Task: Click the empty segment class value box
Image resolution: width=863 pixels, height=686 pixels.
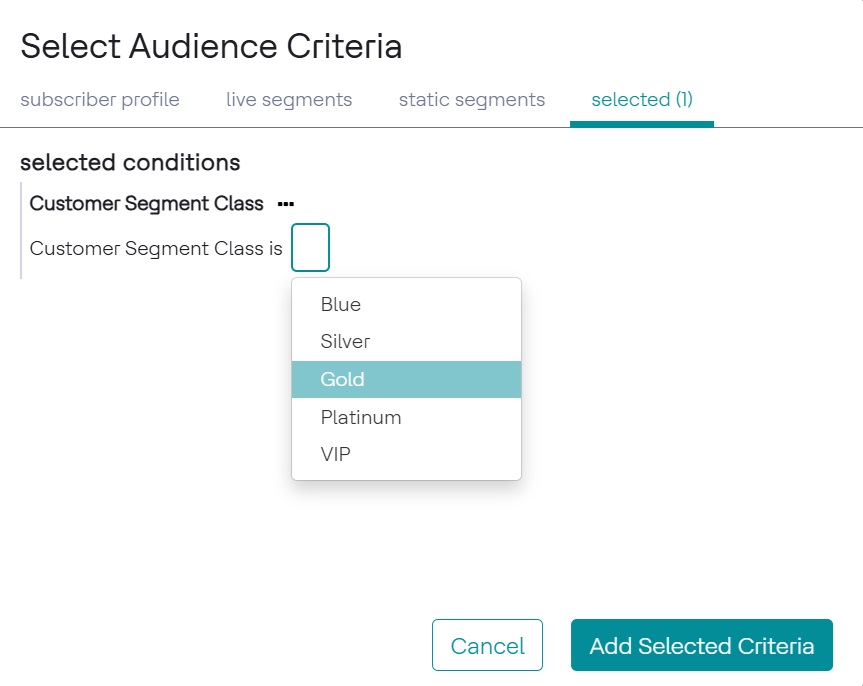Action: tap(310, 248)
